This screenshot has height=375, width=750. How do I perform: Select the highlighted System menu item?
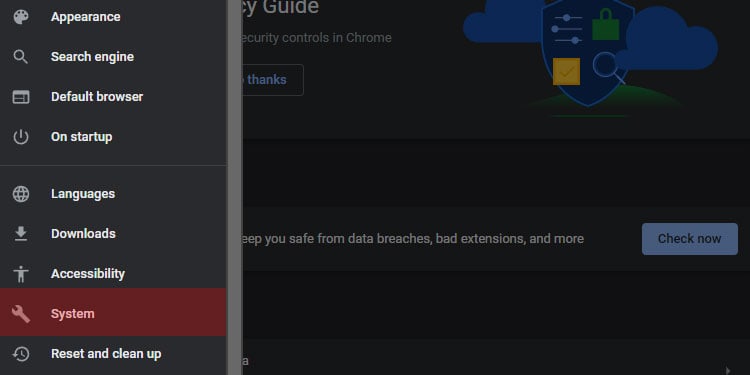[x=113, y=312]
